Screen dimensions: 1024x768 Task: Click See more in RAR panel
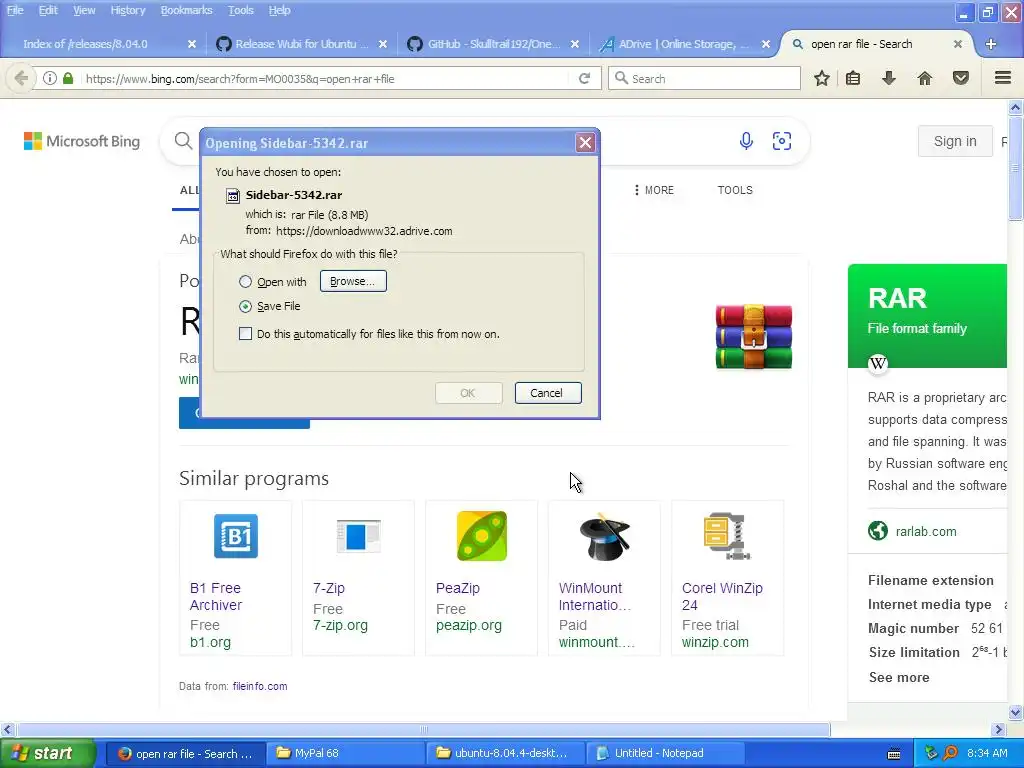(x=899, y=677)
